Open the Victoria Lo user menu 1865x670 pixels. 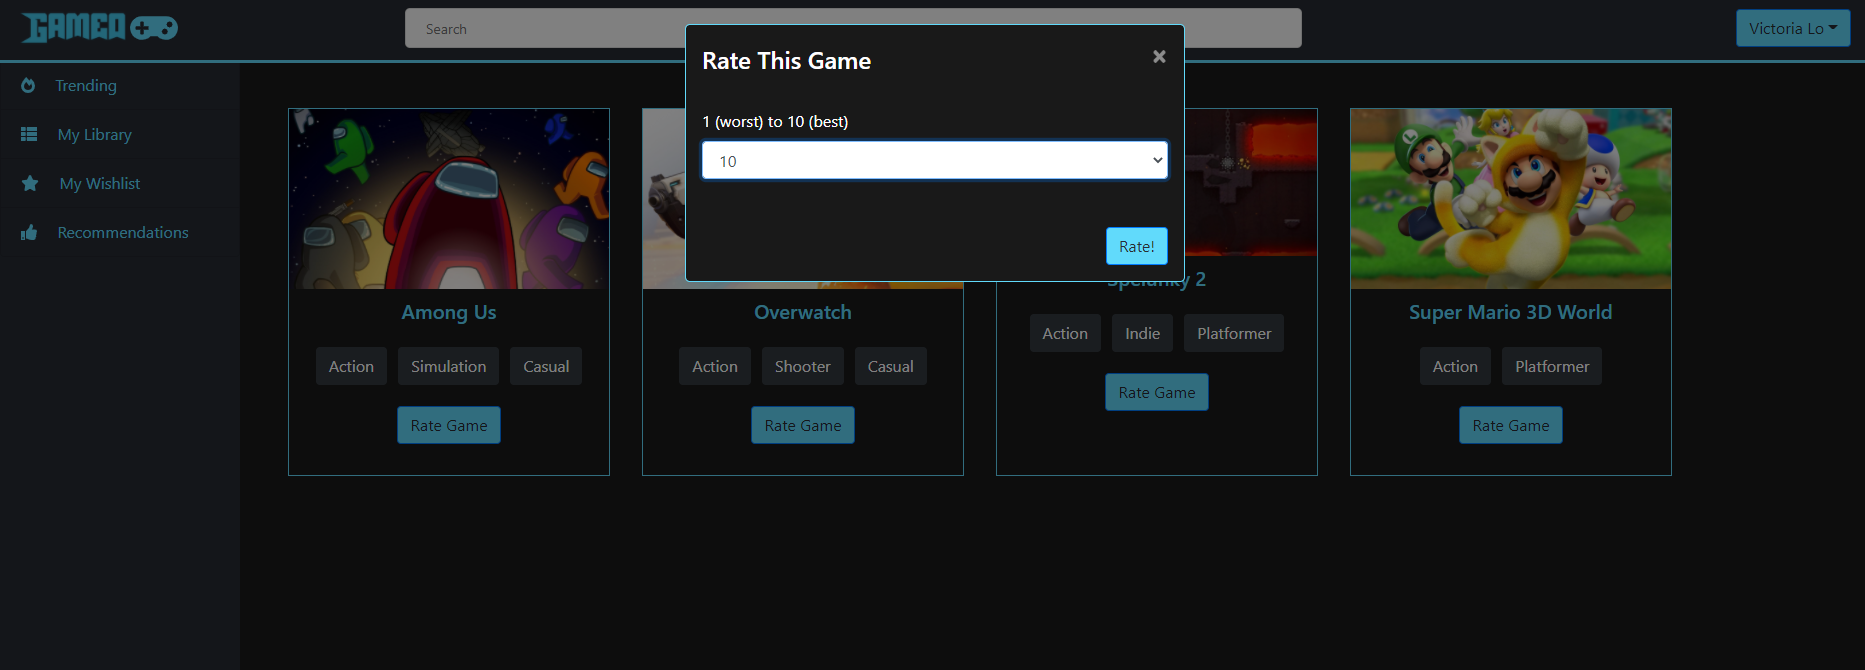1793,28
